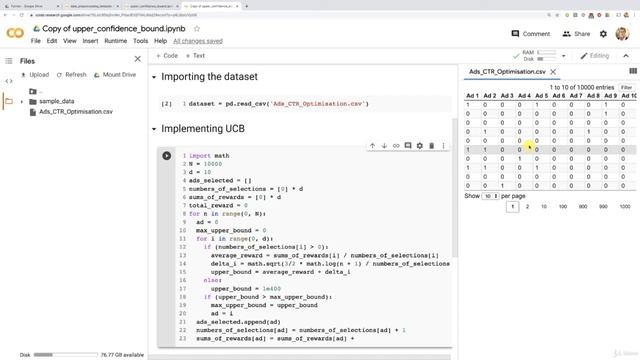Expand the sample_data folder
640x360 pixels.
click(22, 101)
